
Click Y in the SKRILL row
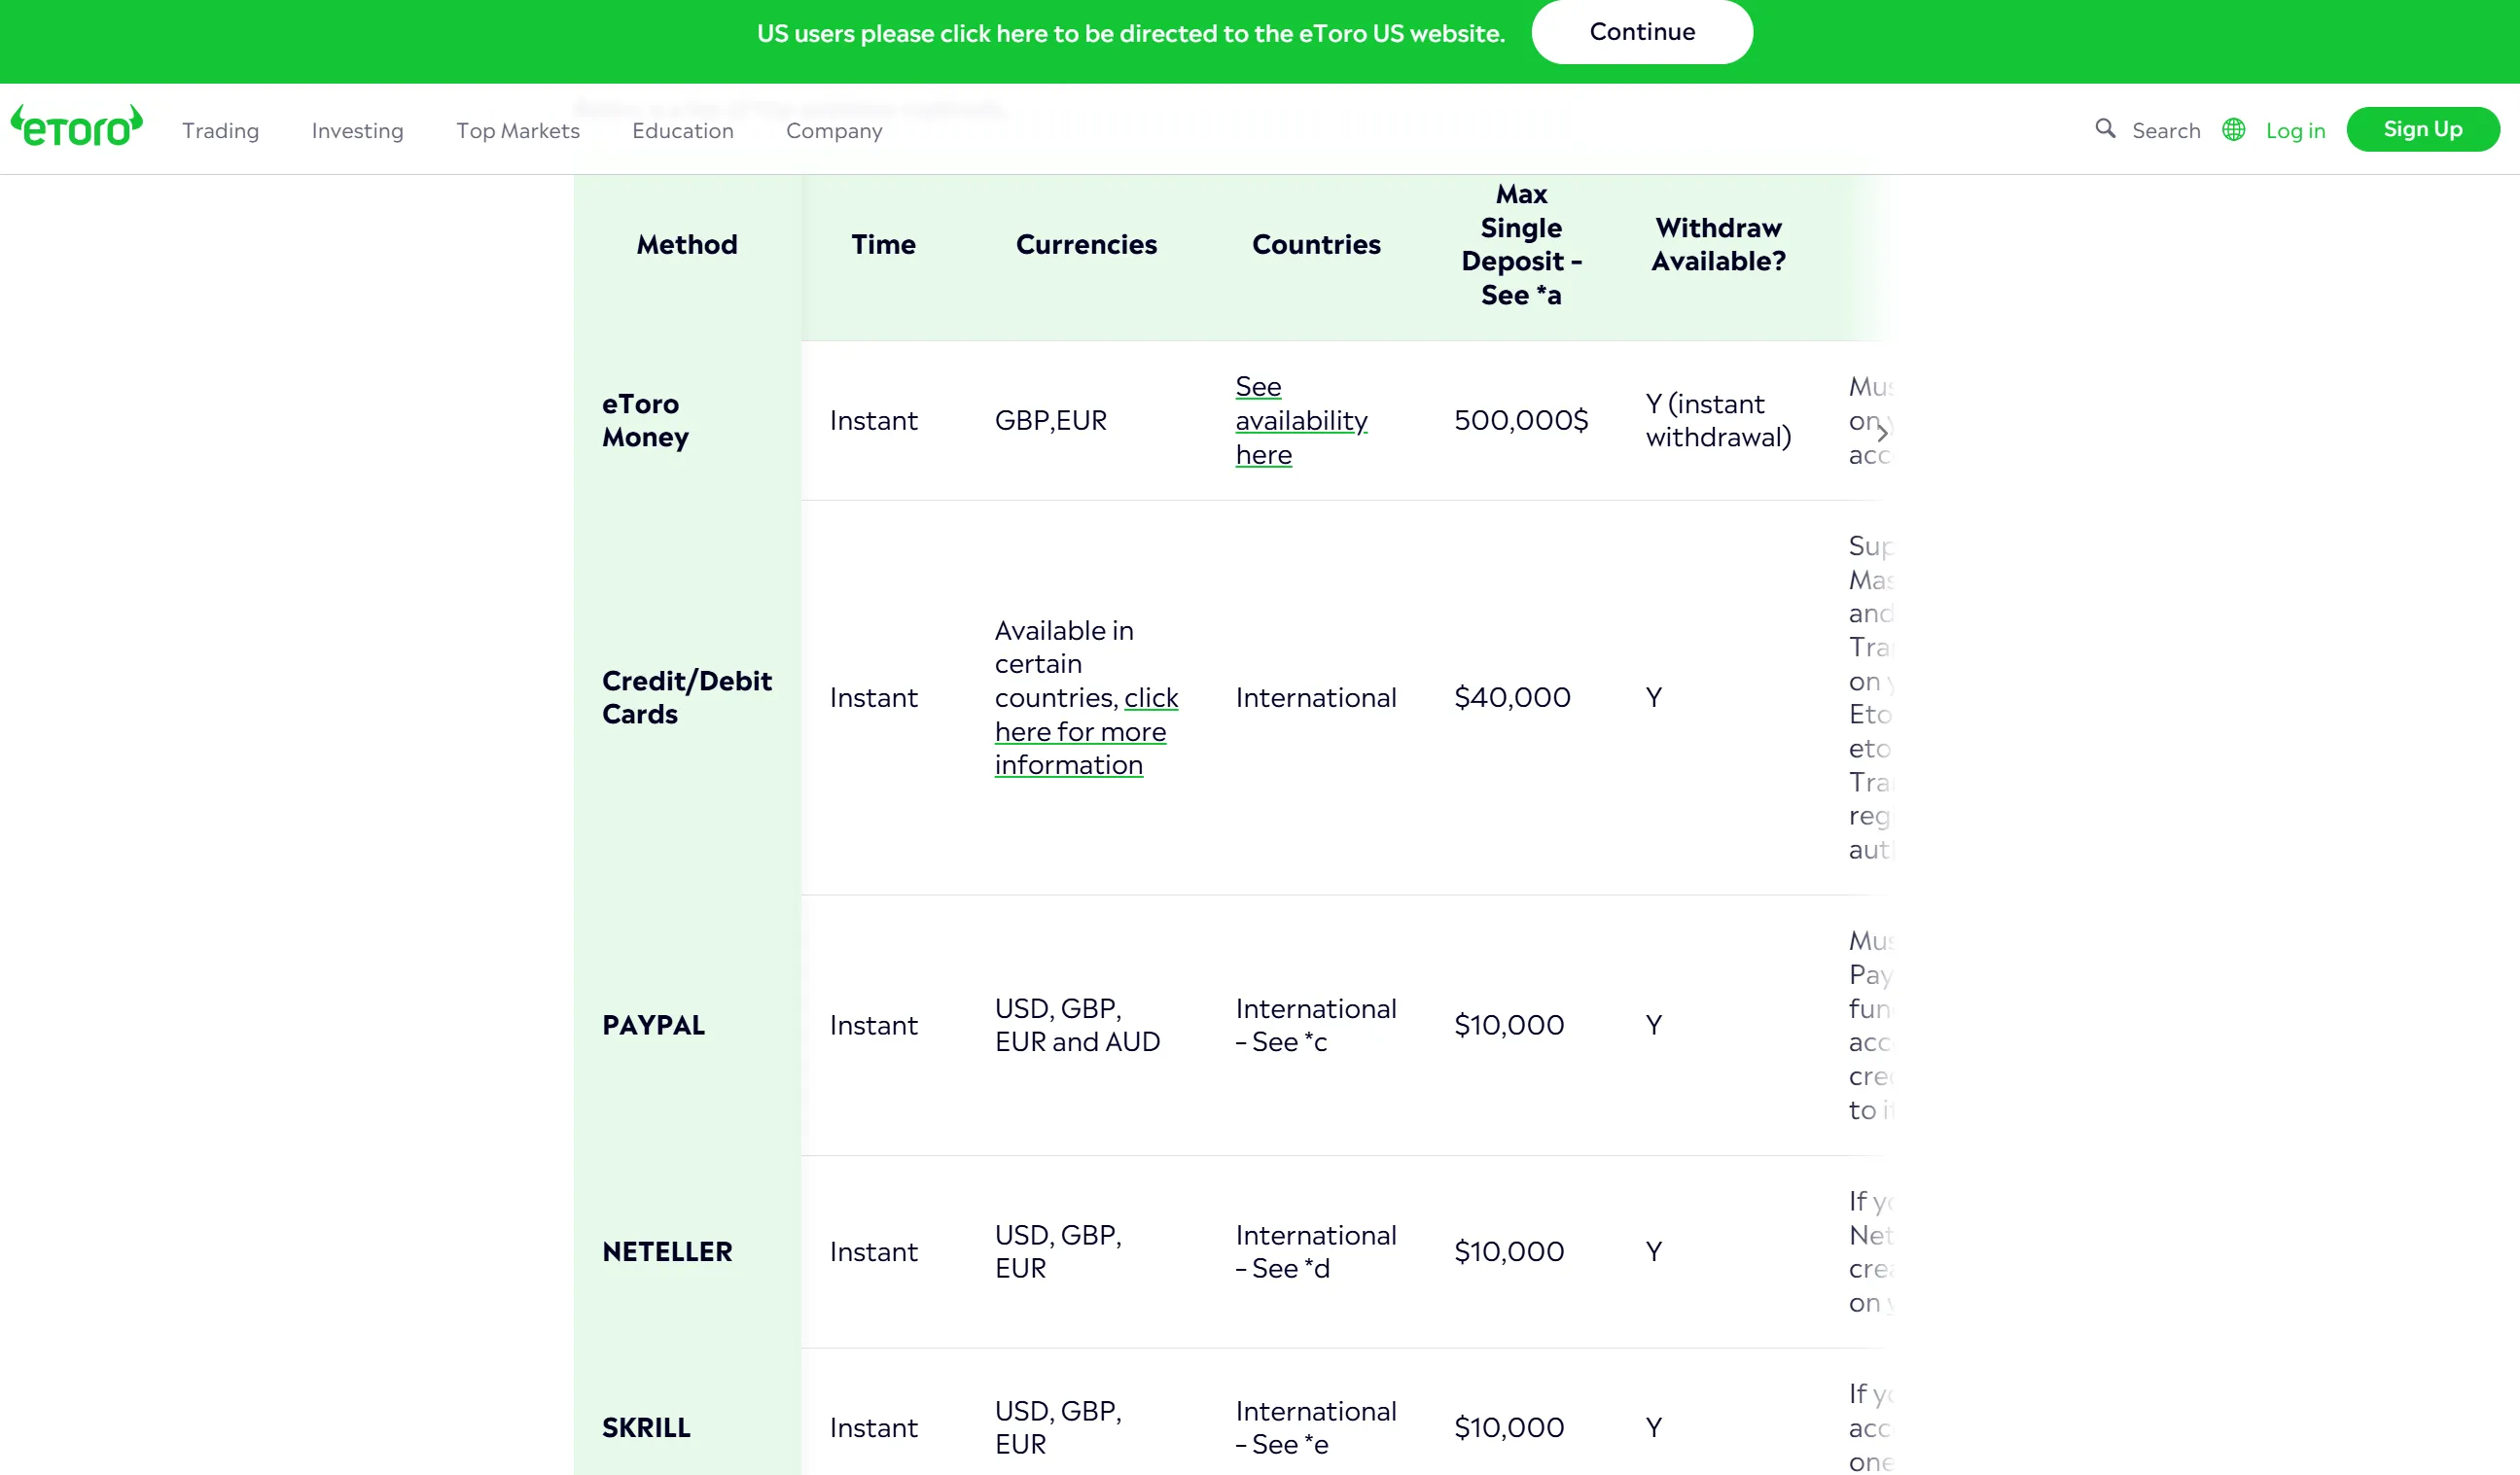[1654, 1427]
